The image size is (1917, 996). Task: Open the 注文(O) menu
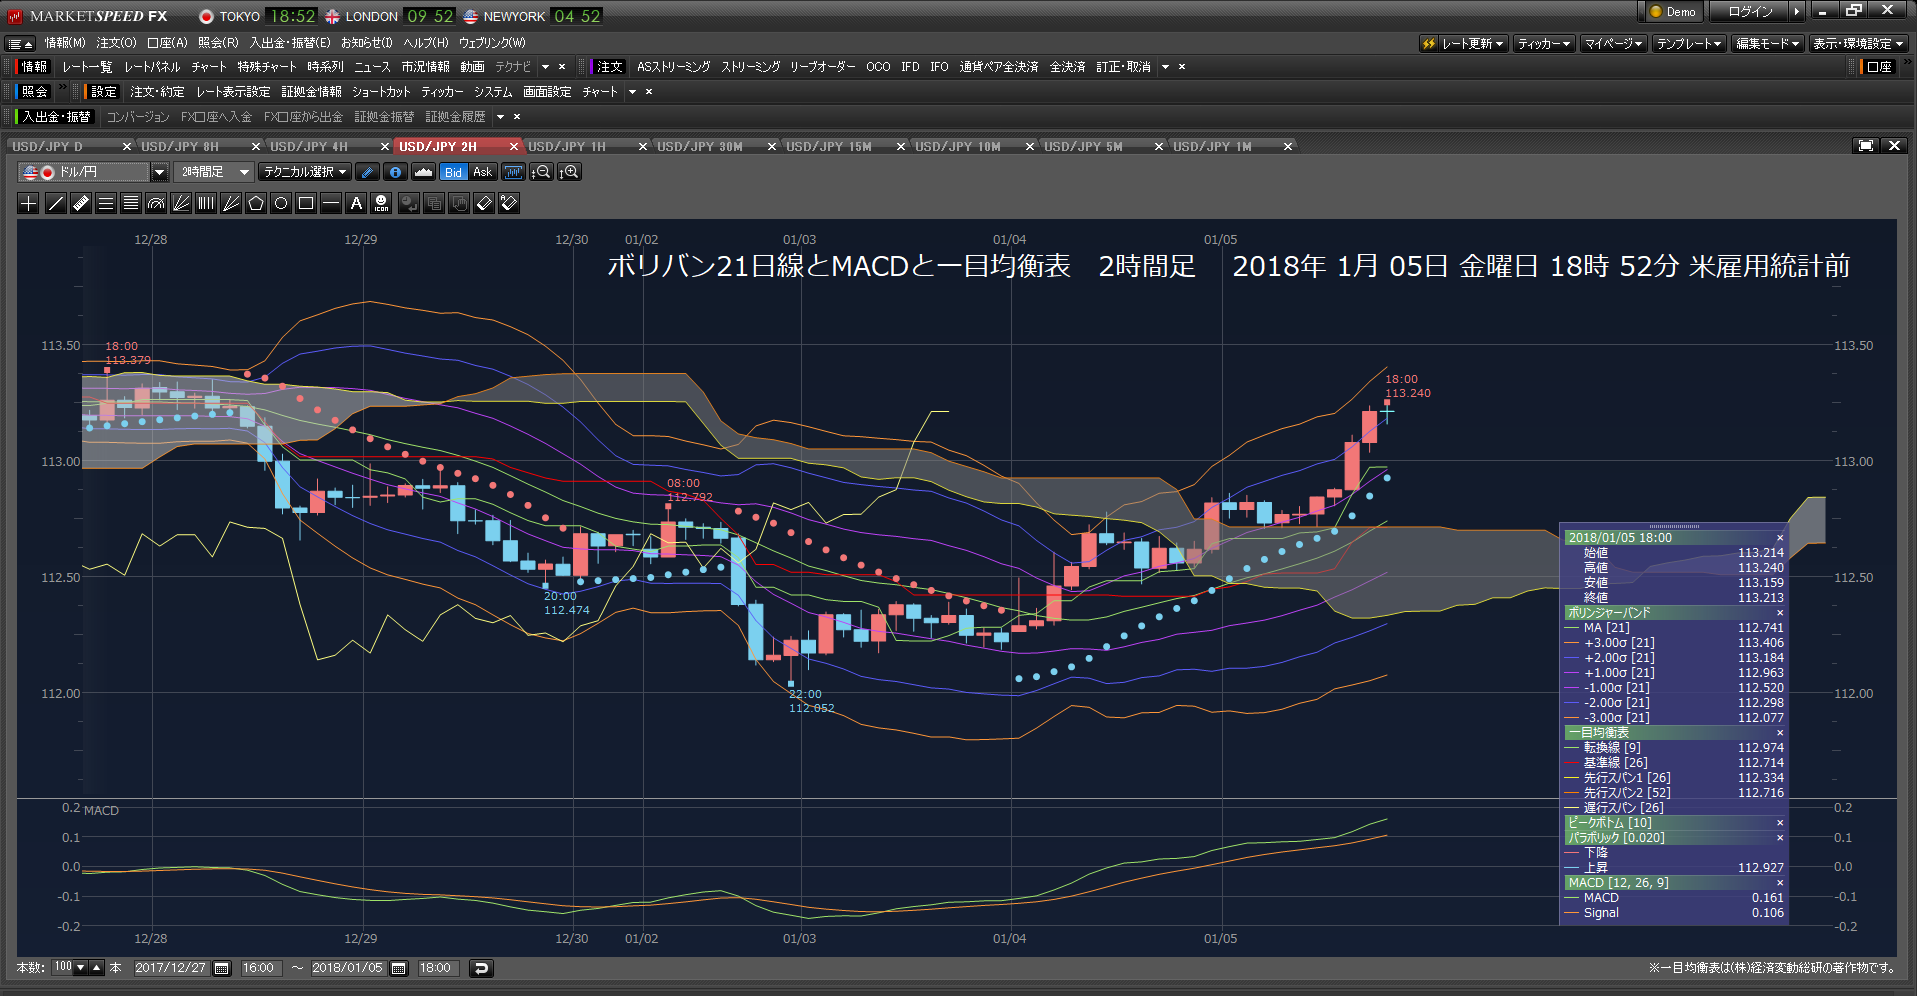116,43
